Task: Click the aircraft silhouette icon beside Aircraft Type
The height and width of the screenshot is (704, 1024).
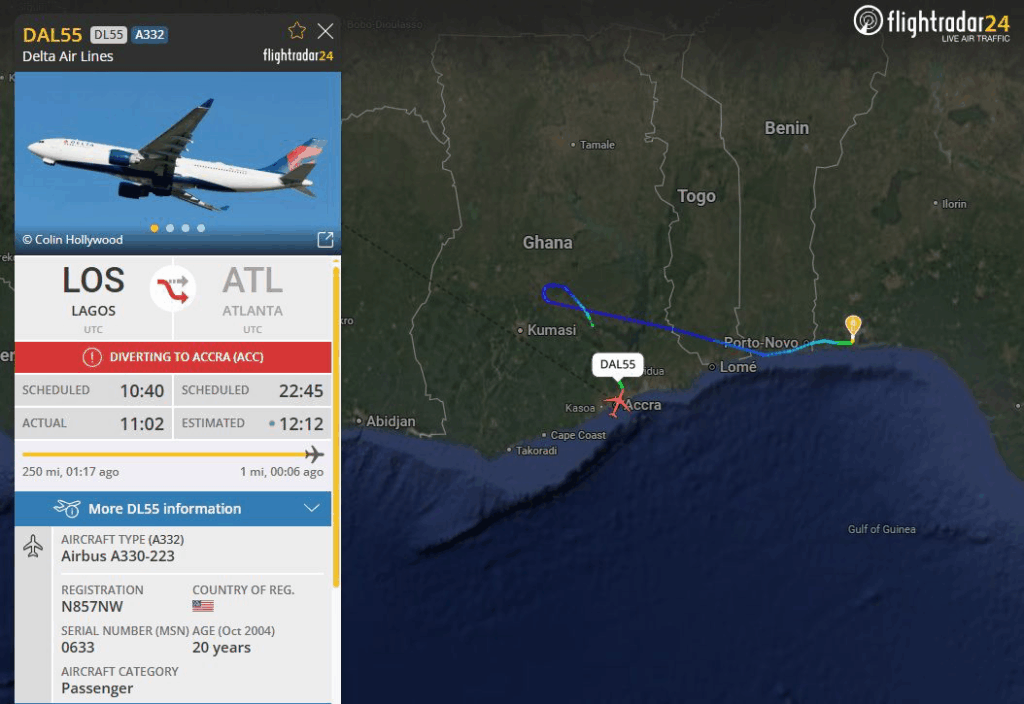Action: point(33,546)
